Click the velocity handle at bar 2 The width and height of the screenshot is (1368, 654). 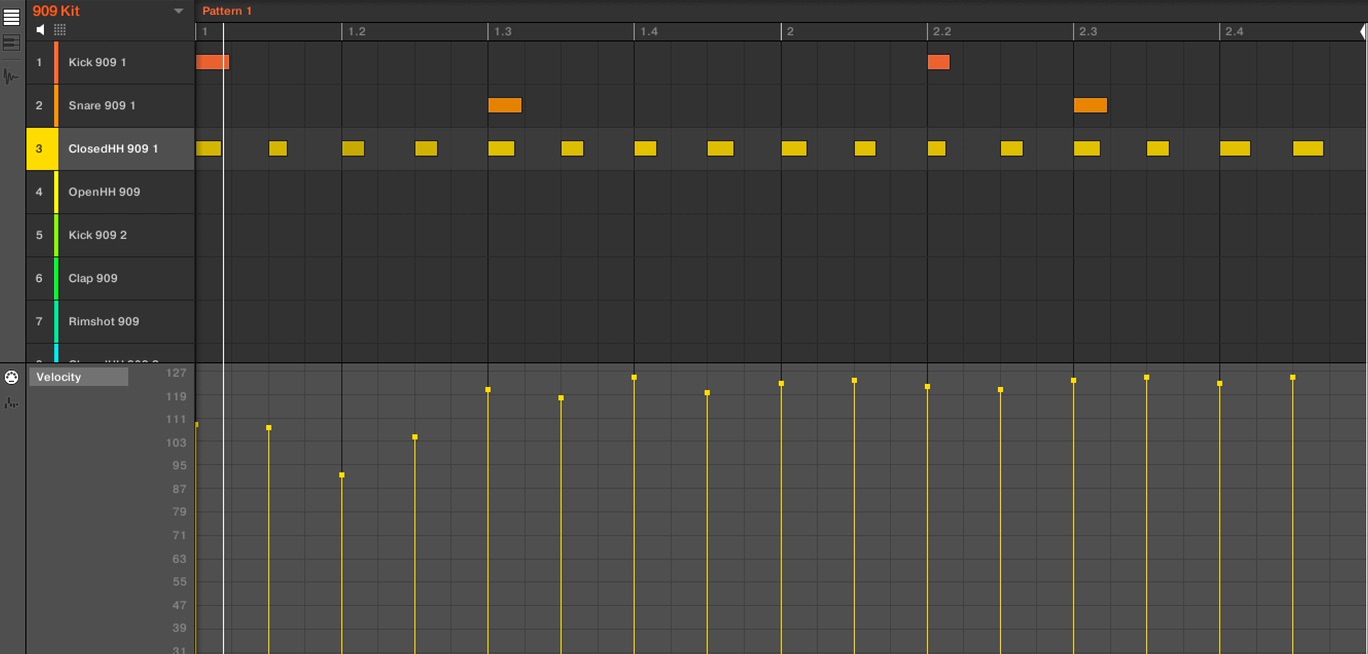tap(781, 384)
